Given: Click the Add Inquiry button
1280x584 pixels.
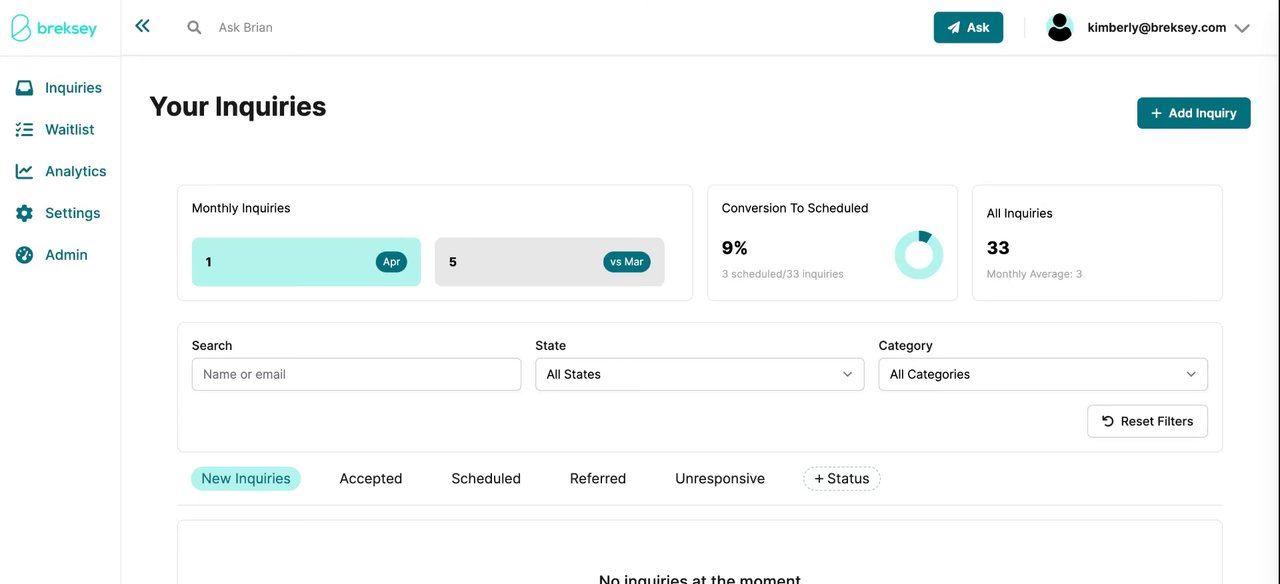Looking at the screenshot, I should [x=1193, y=113].
